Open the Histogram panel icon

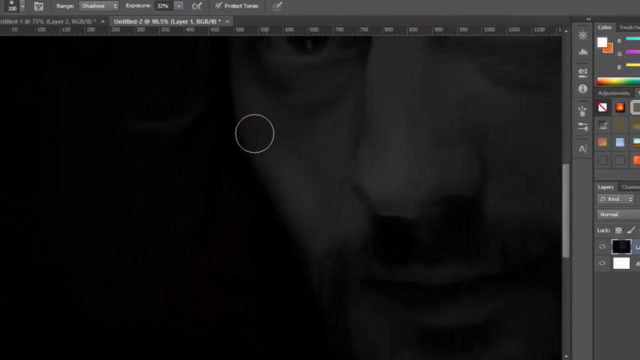583,51
